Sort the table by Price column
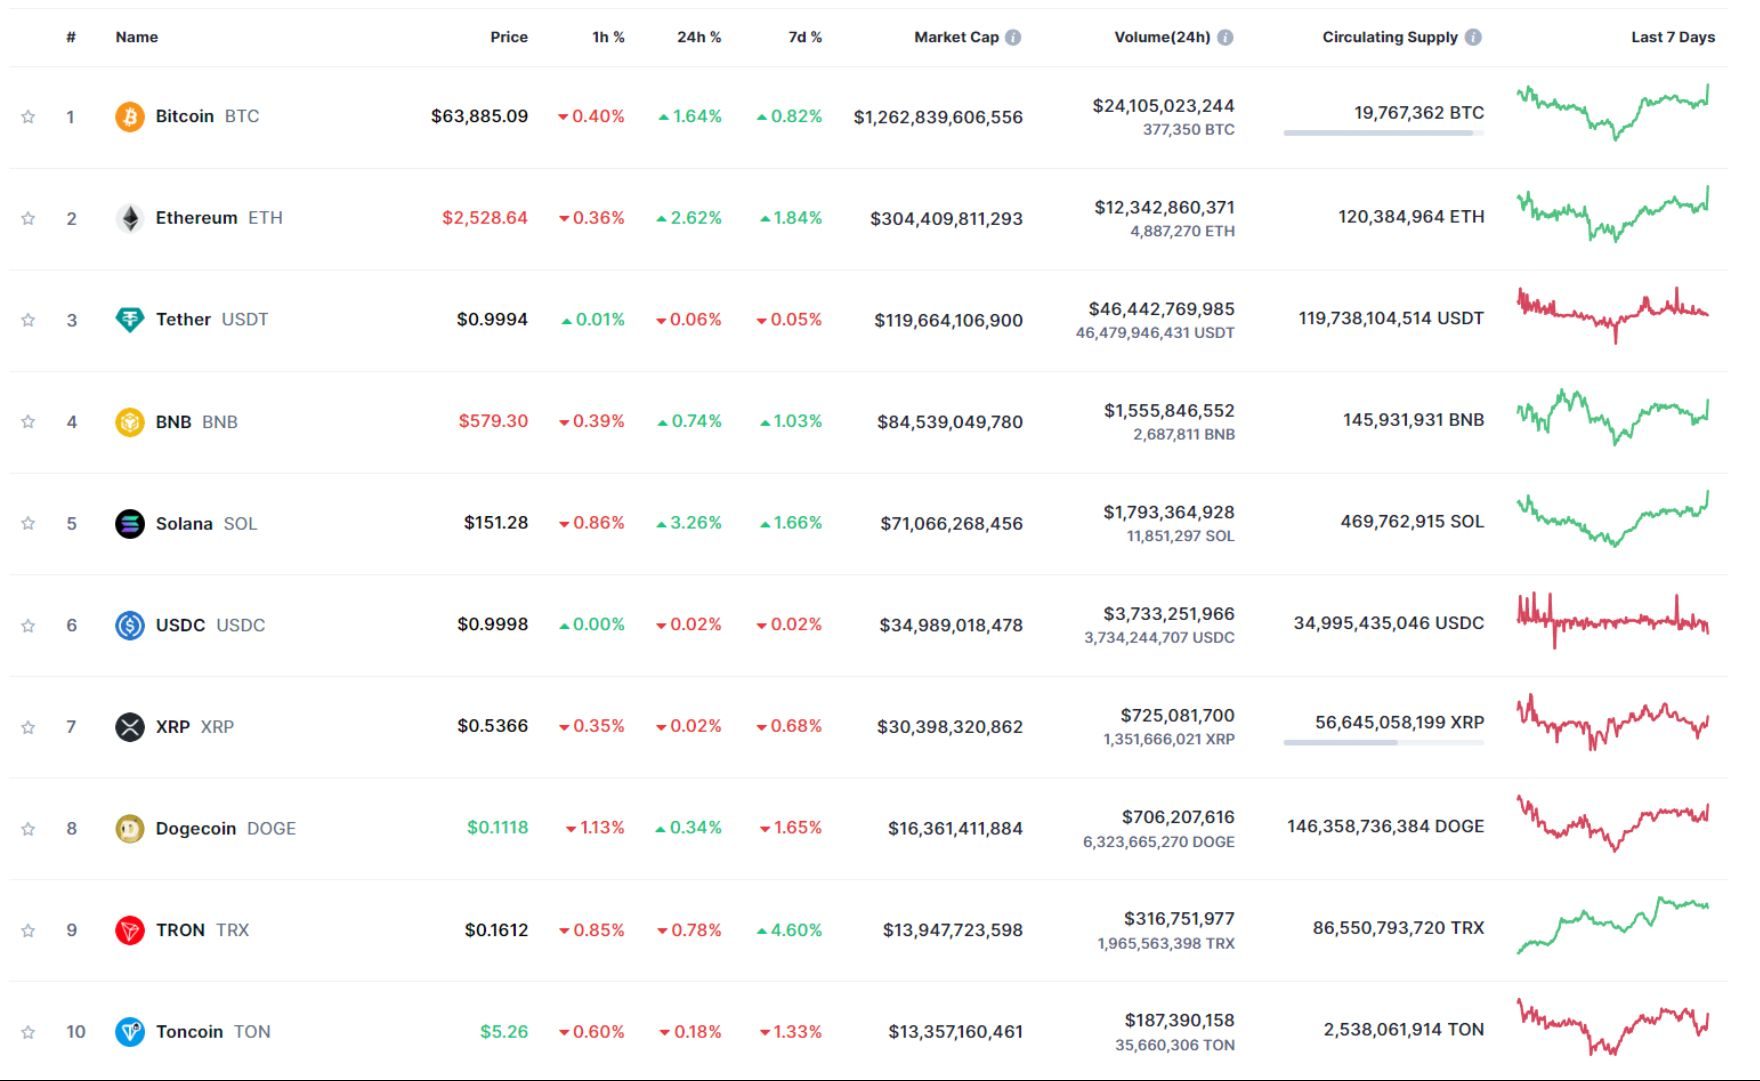1760x1081 pixels. (x=510, y=36)
